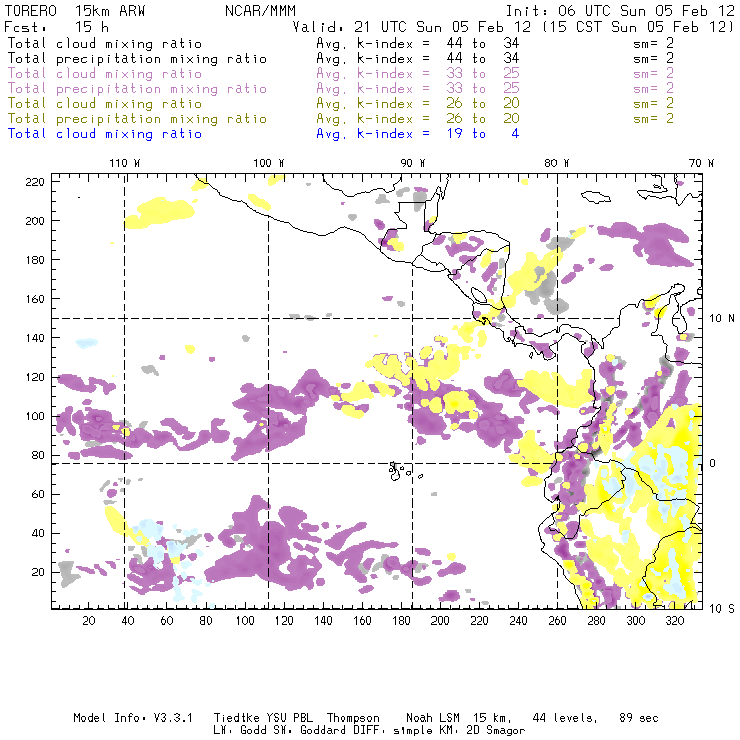
Task: Select the black "Total precipitation mixing ratio" legend line
Action: pyautogui.click(x=137, y=59)
